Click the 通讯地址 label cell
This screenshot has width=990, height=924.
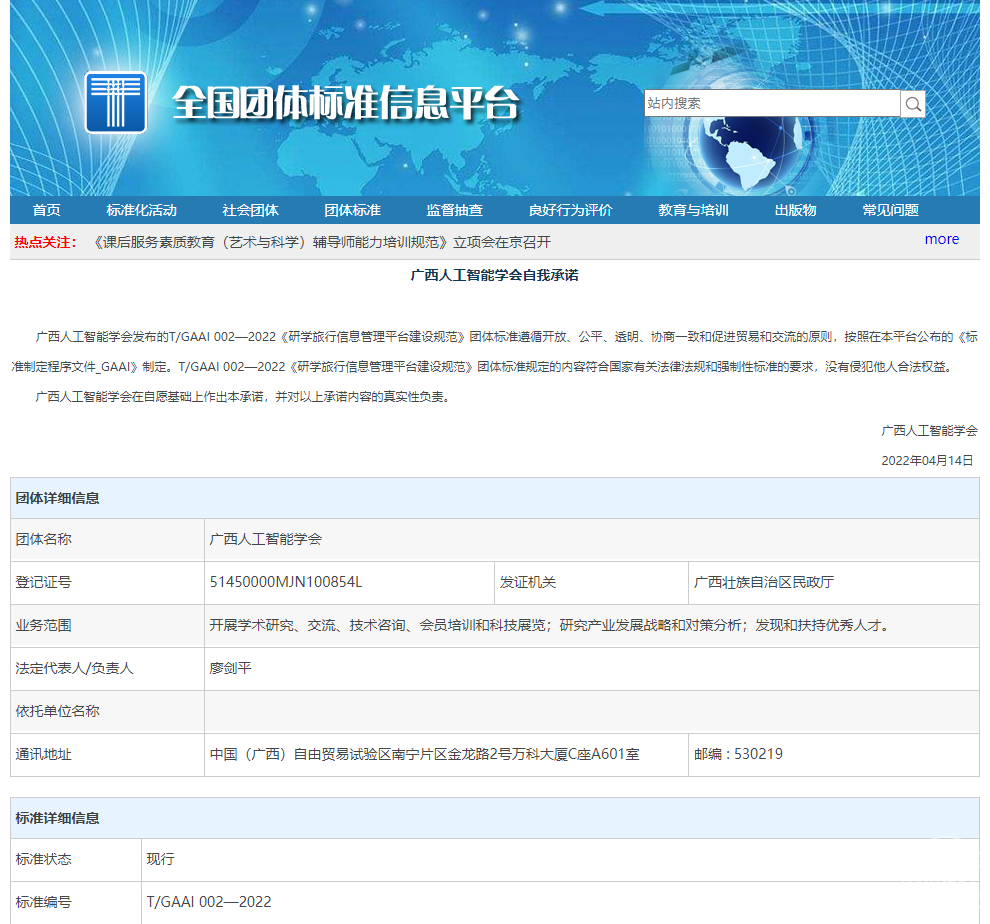click(x=107, y=754)
